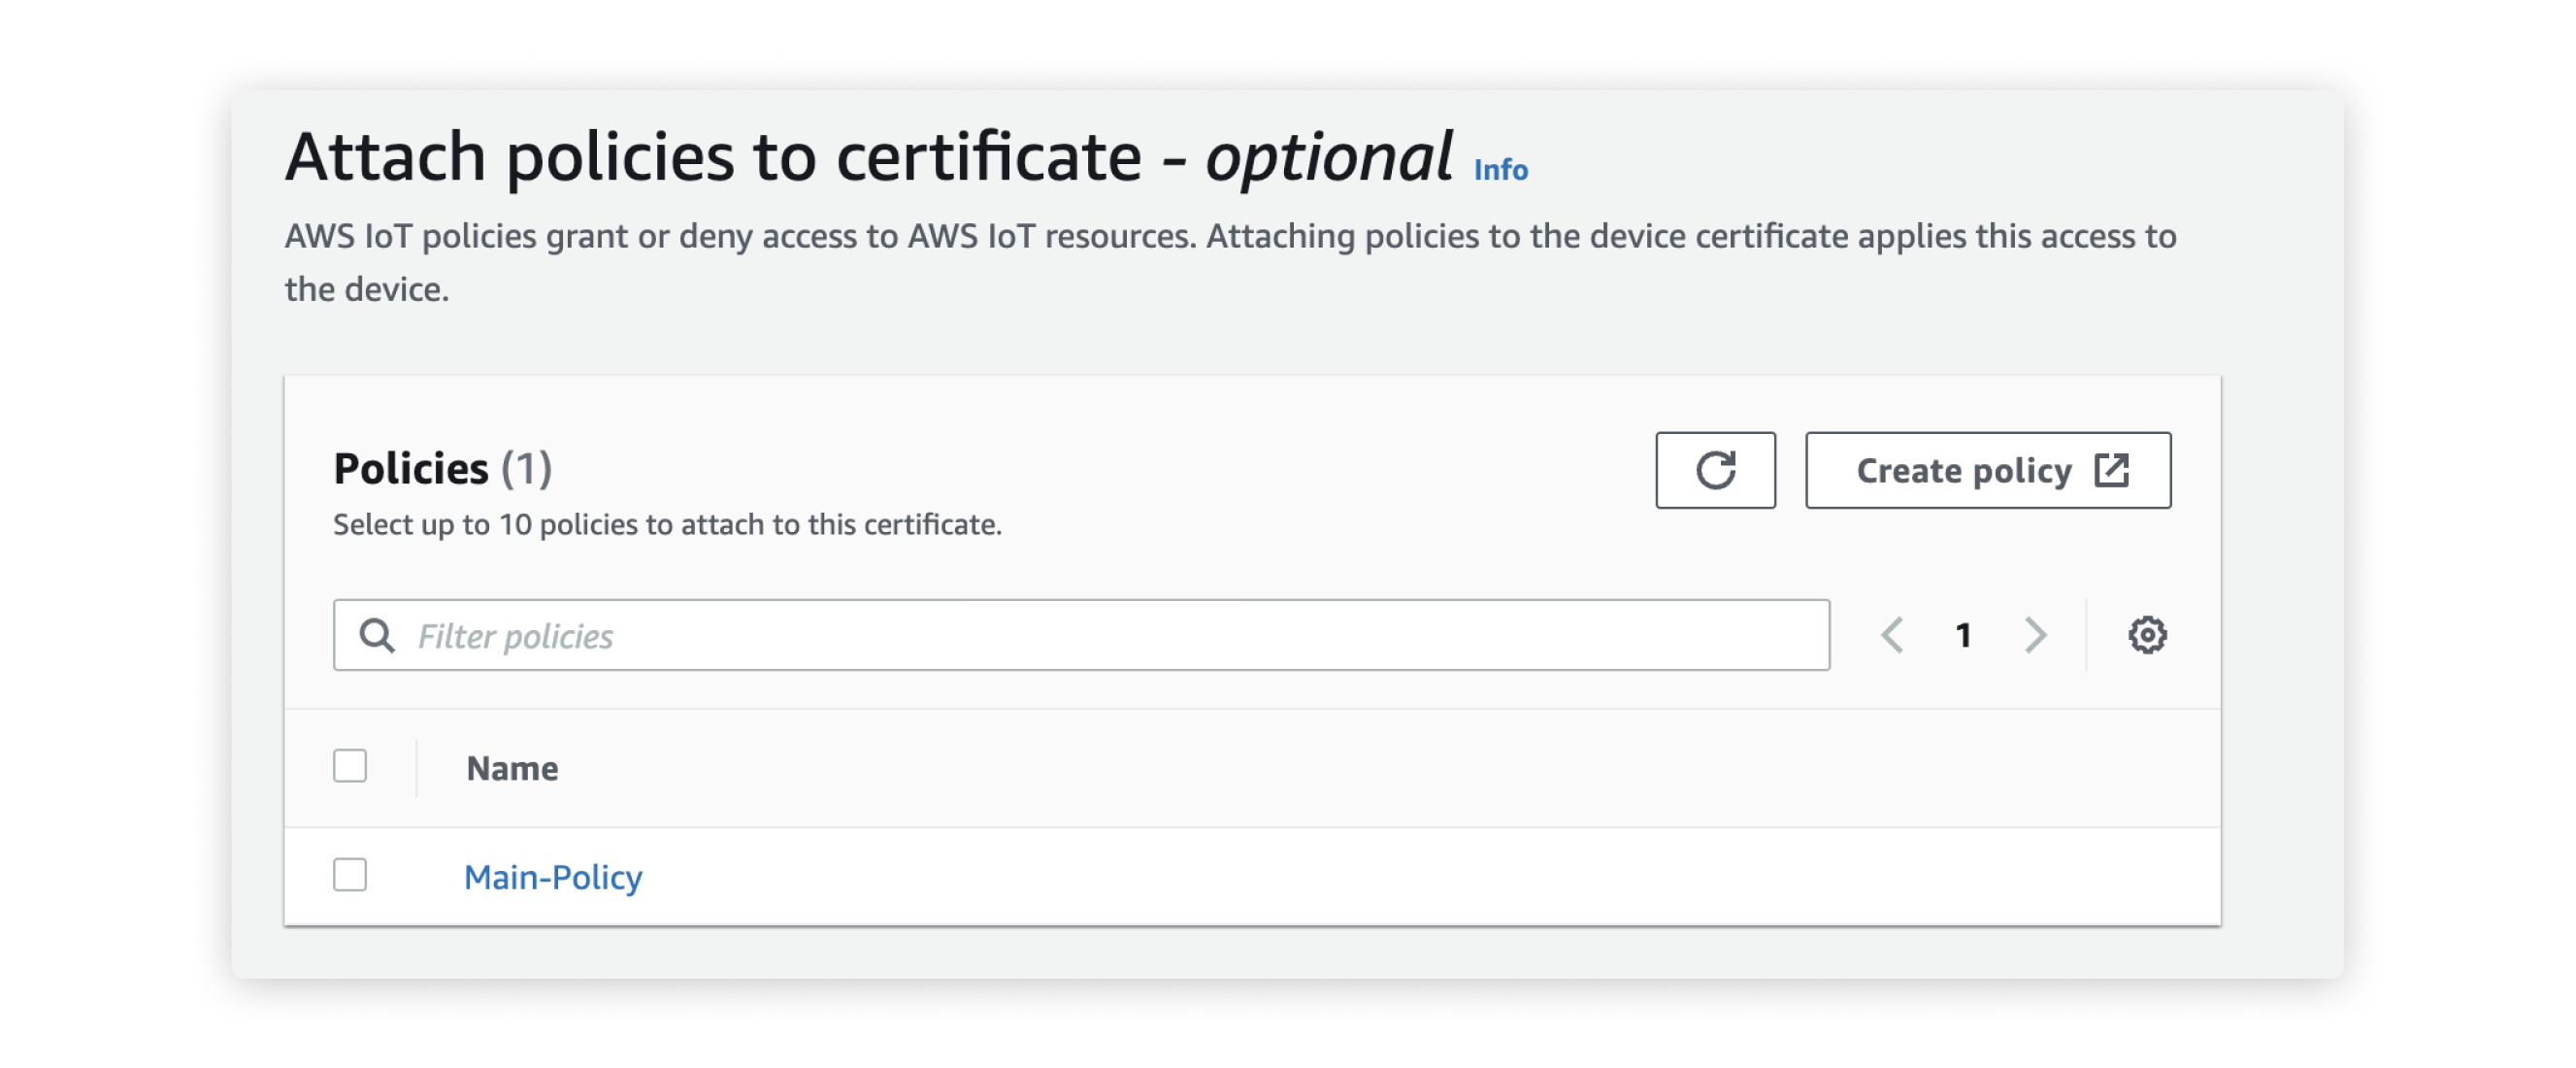Click the 'Attach policies to certificate' title
The height and width of the screenshot is (1068, 2576).
[712, 157]
